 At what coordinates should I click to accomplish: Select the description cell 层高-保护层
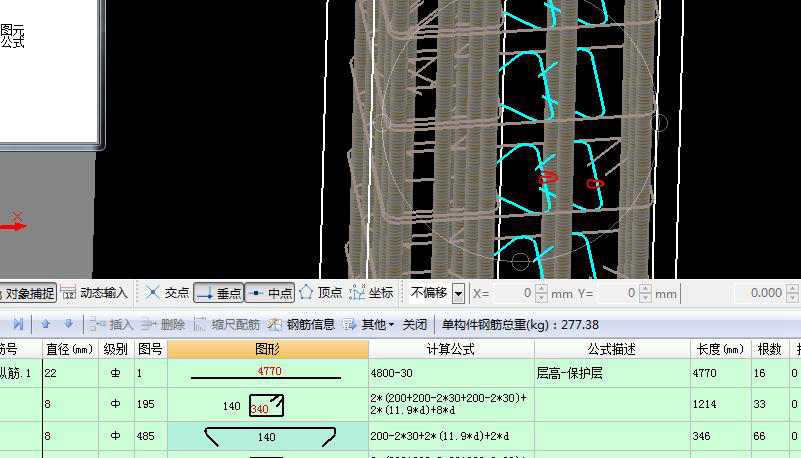(x=612, y=373)
